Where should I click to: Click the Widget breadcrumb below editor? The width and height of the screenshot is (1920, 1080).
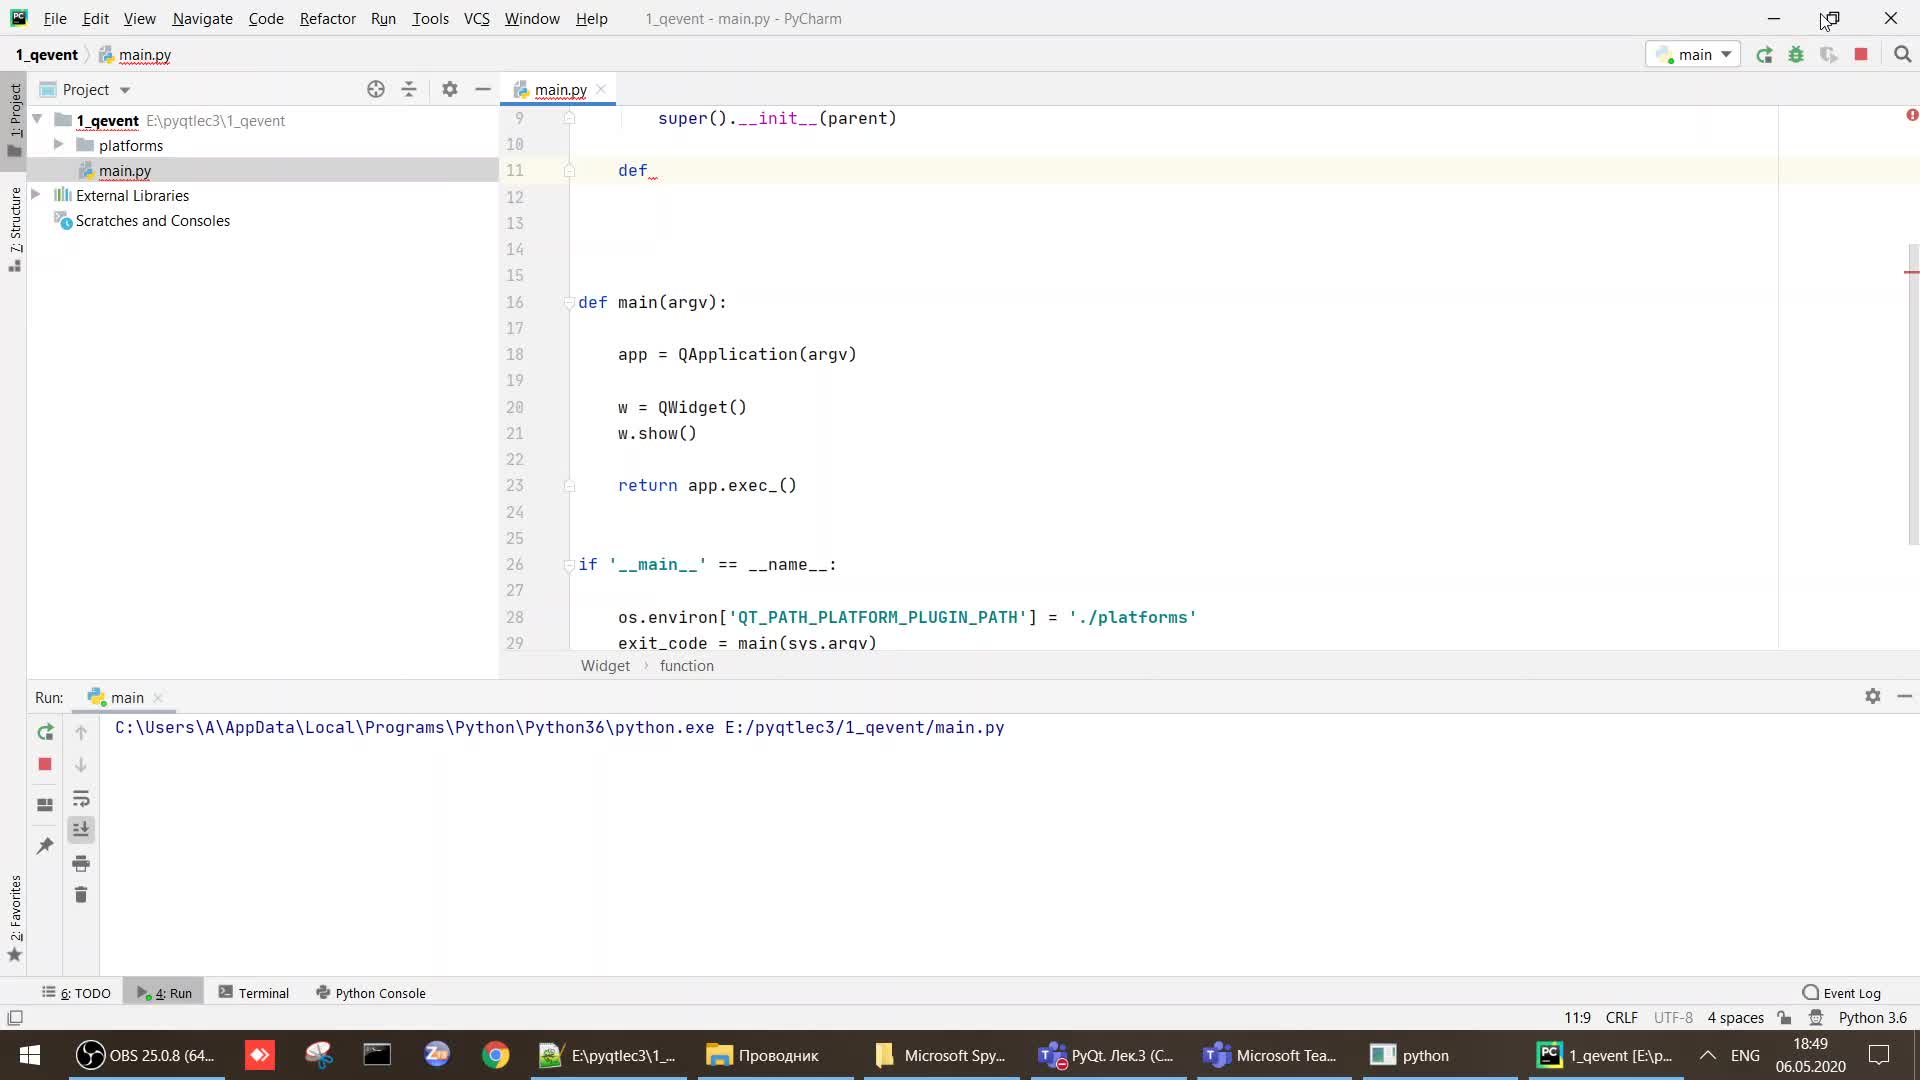605,666
